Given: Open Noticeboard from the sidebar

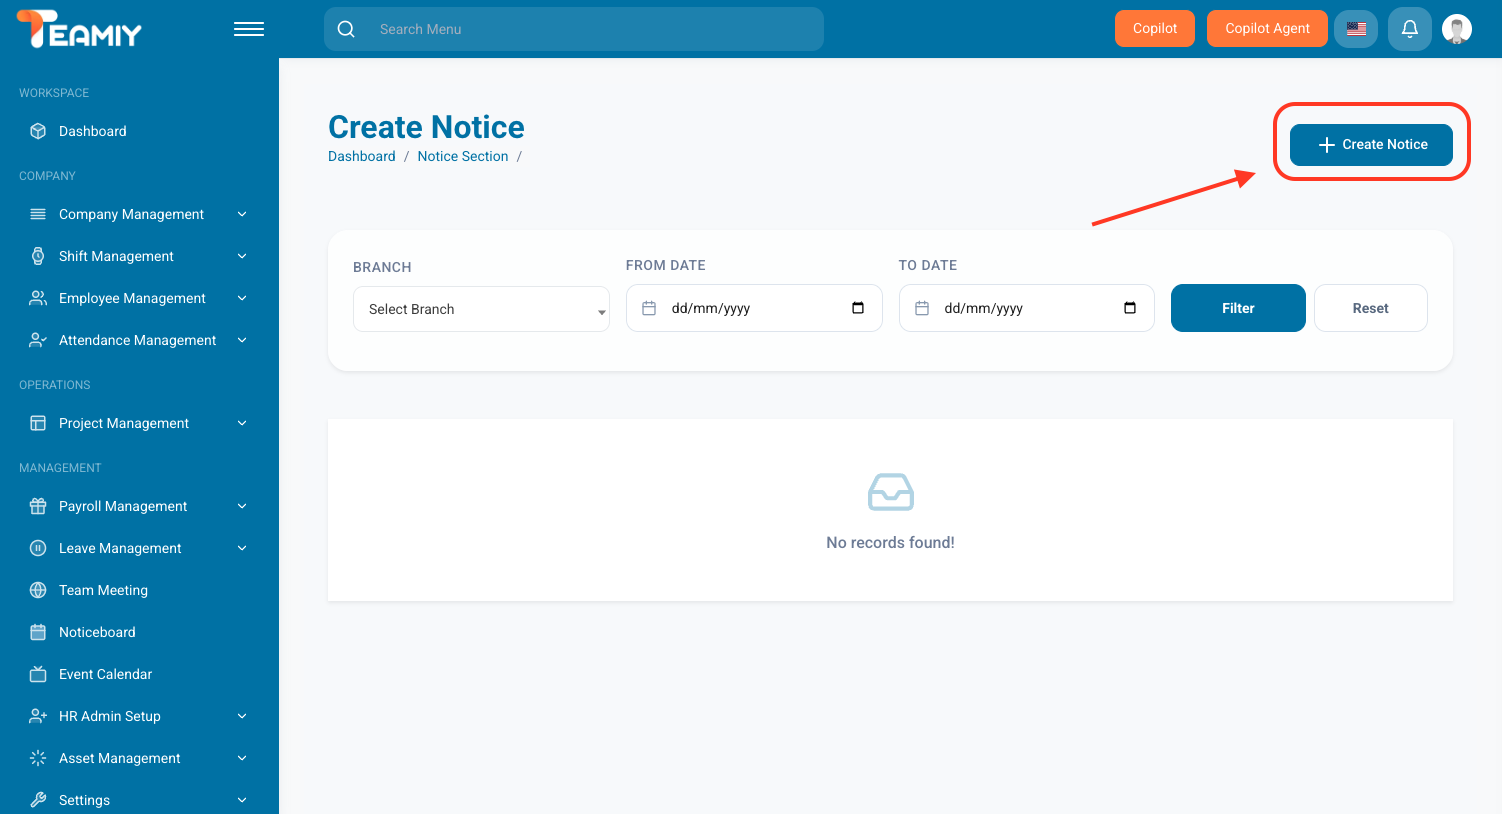Looking at the screenshot, I should pos(97,632).
